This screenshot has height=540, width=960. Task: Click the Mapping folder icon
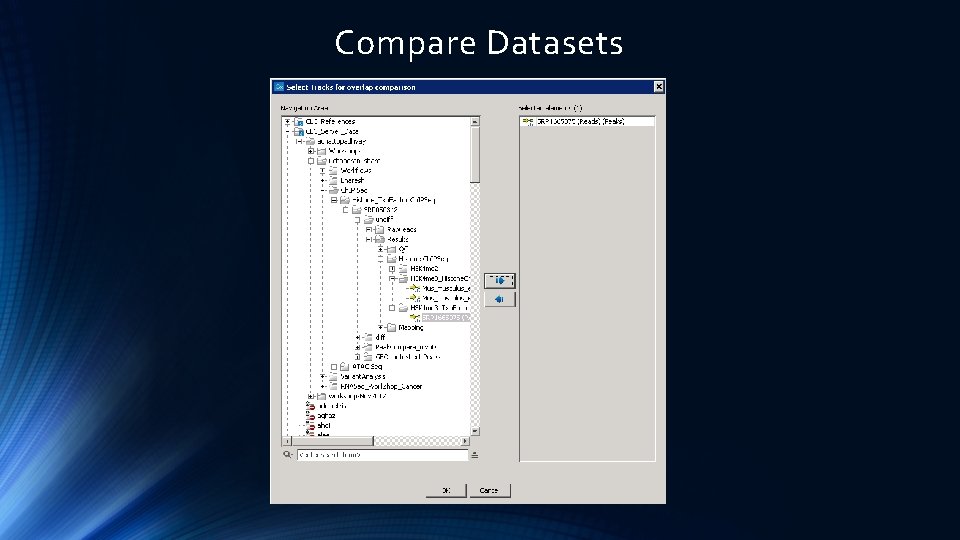[391, 328]
